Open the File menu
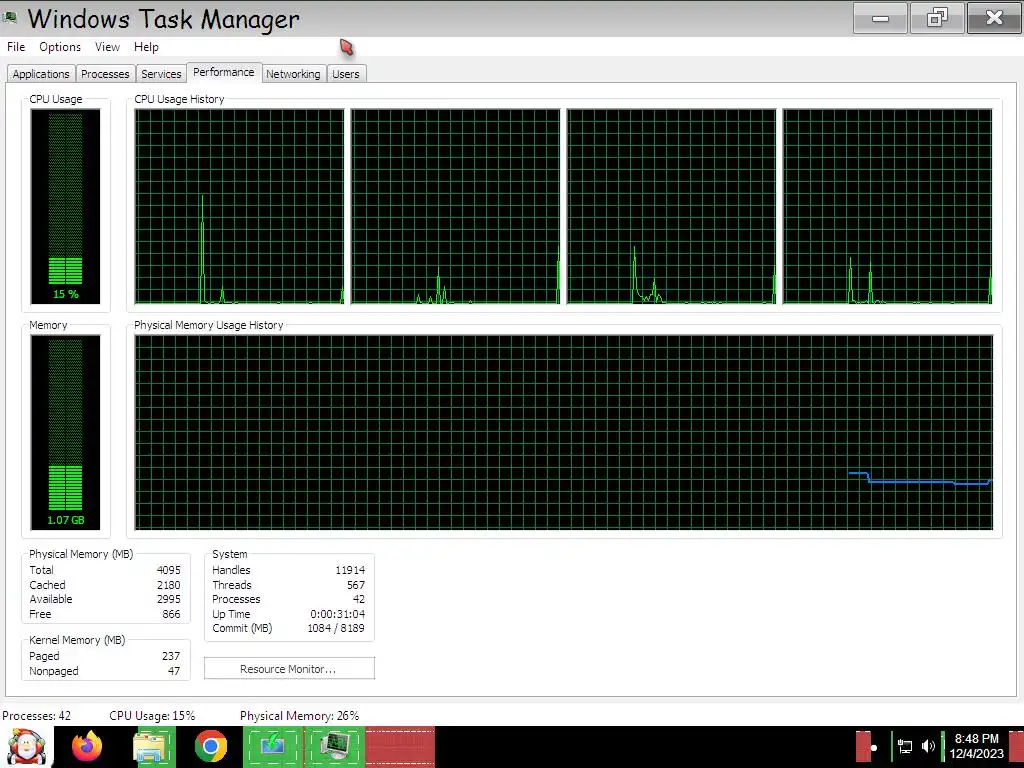Image resolution: width=1024 pixels, height=768 pixels. tap(16, 47)
